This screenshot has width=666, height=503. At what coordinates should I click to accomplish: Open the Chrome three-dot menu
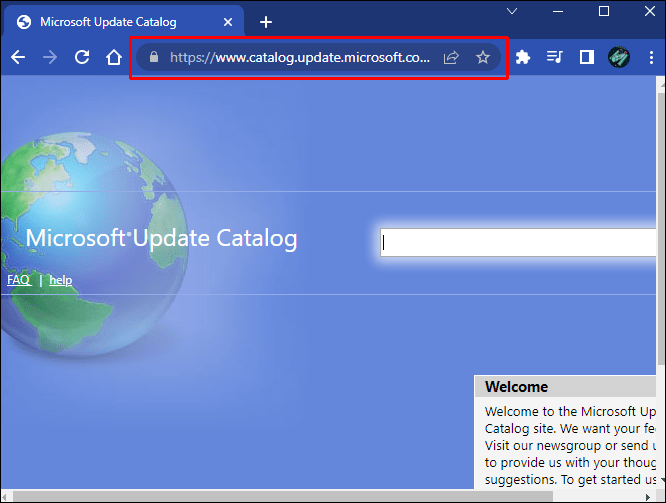[x=651, y=57]
